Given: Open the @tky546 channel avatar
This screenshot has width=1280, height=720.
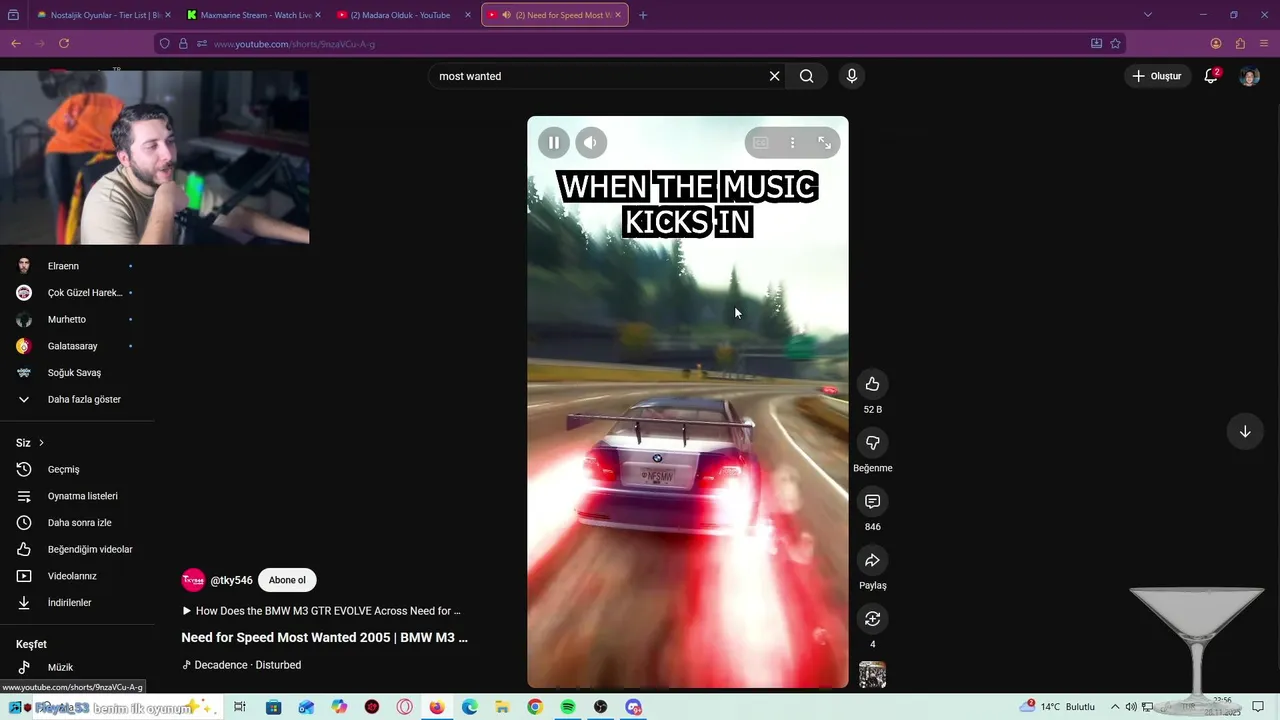Looking at the screenshot, I should coord(193,580).
